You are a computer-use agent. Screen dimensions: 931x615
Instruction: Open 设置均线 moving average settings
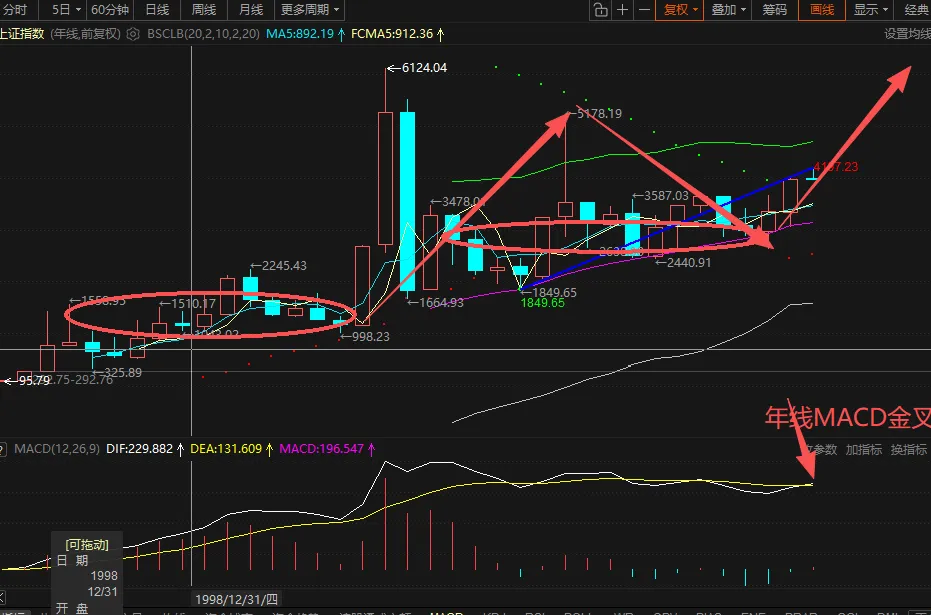[907, 34]
